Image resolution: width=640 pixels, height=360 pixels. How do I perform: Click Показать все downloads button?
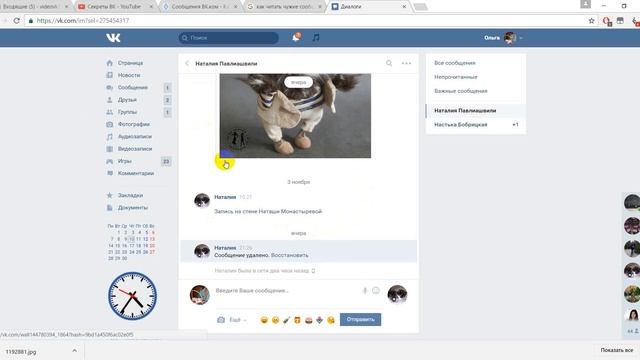click(x=617, y=350)
